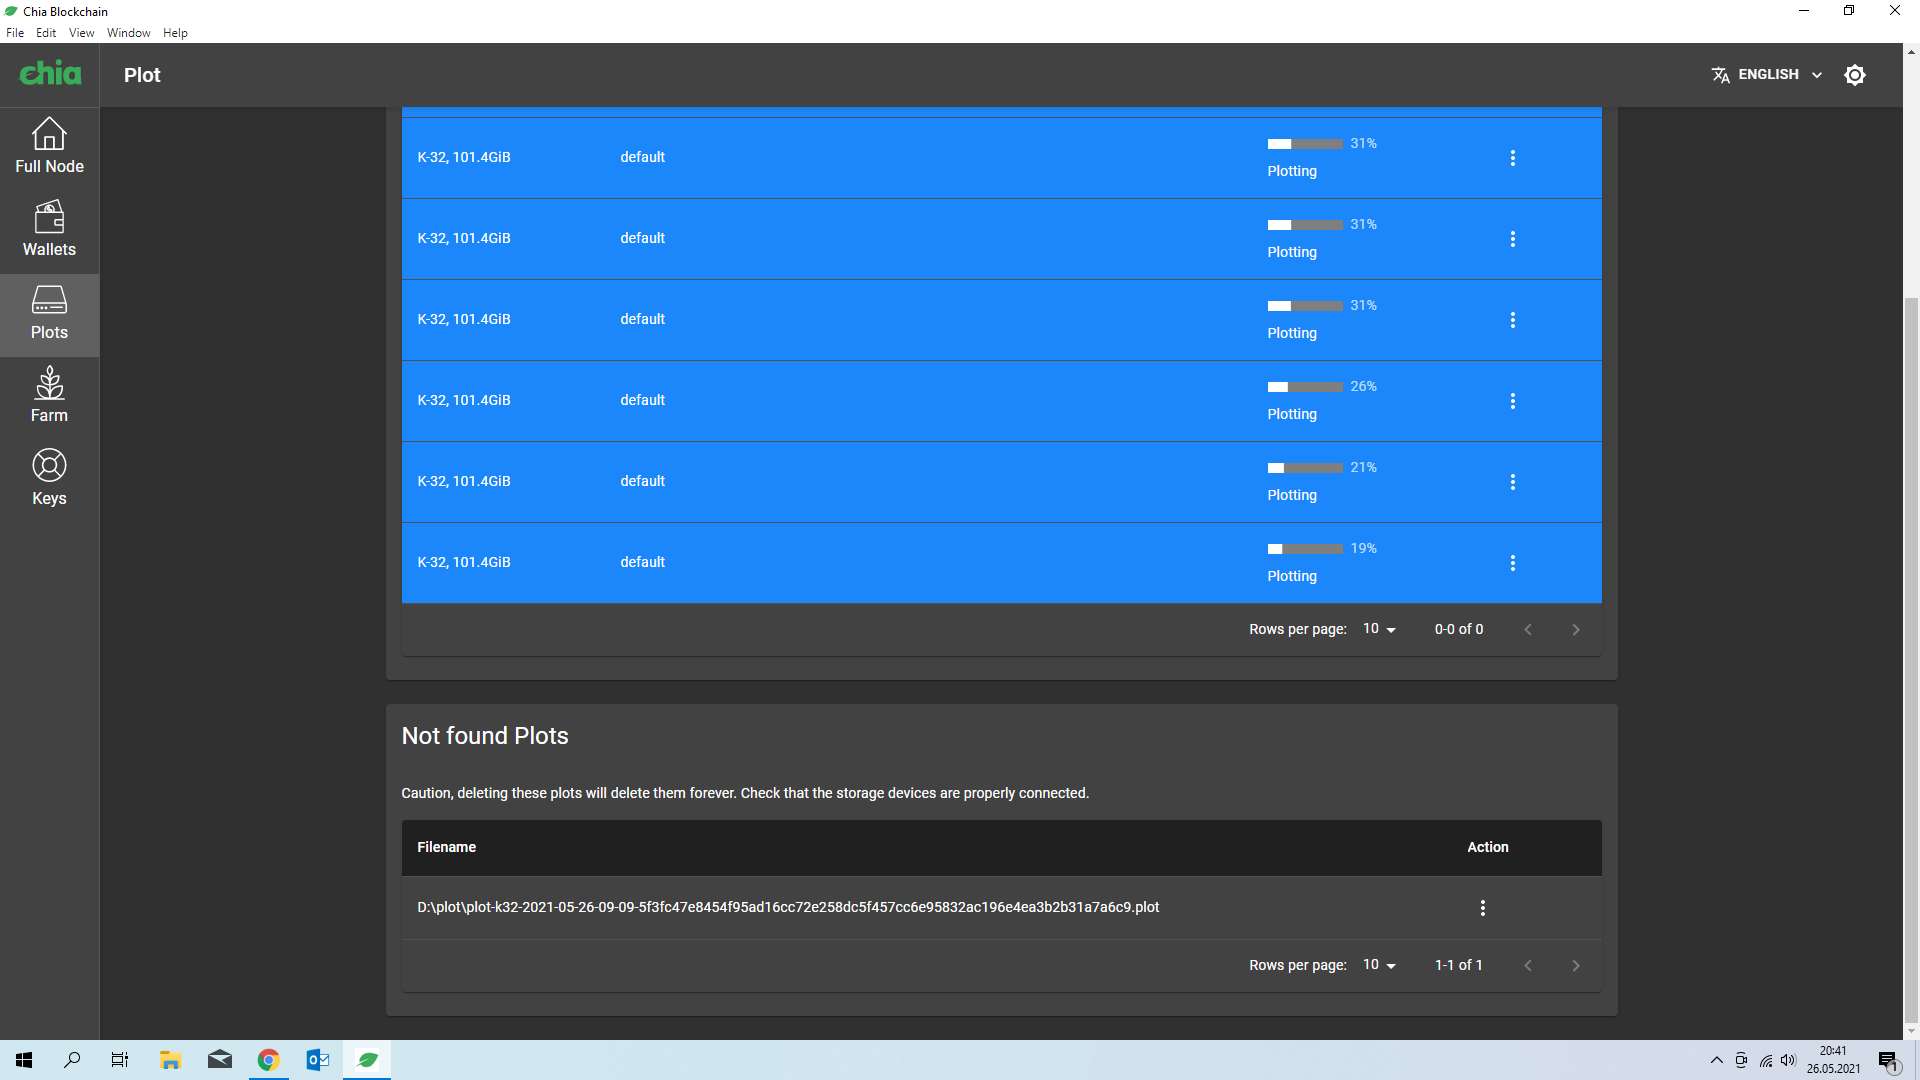
Task: Open the View menu
Action: coord(81,33)
